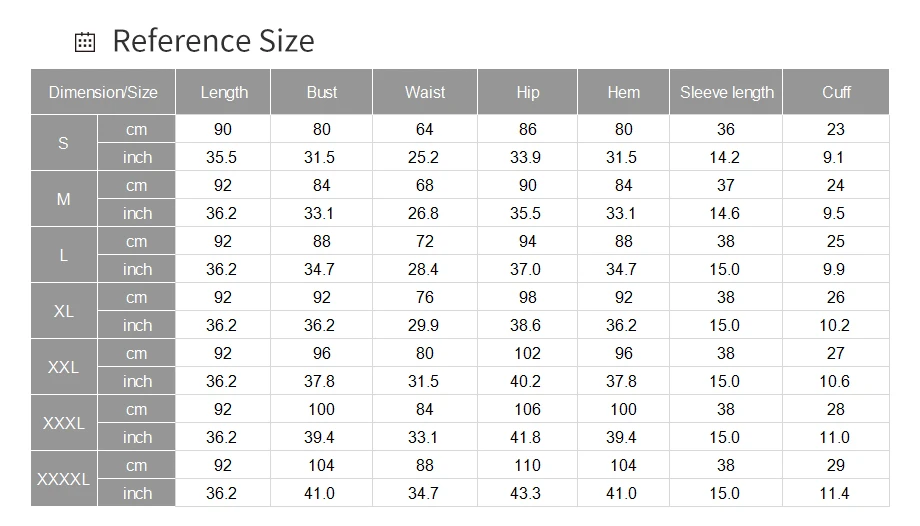Click the 25.2 Waist inch value

click(423, 157)
